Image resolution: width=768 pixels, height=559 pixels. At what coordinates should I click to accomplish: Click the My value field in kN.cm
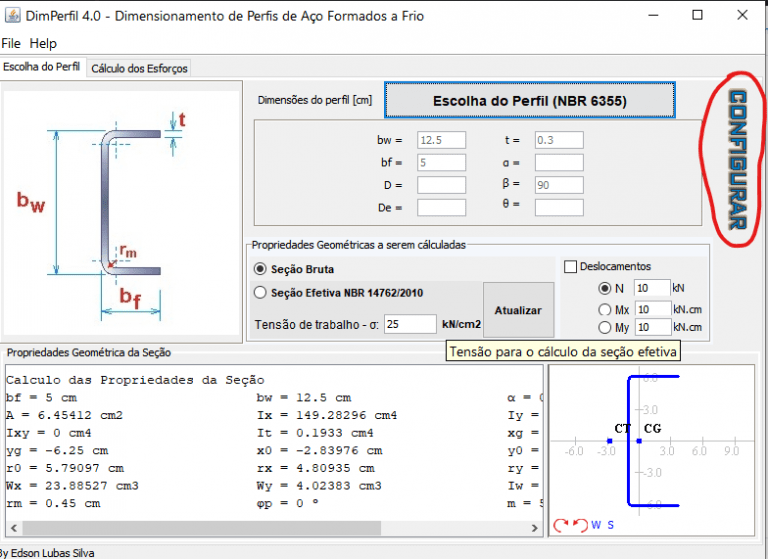coord(653,327)
